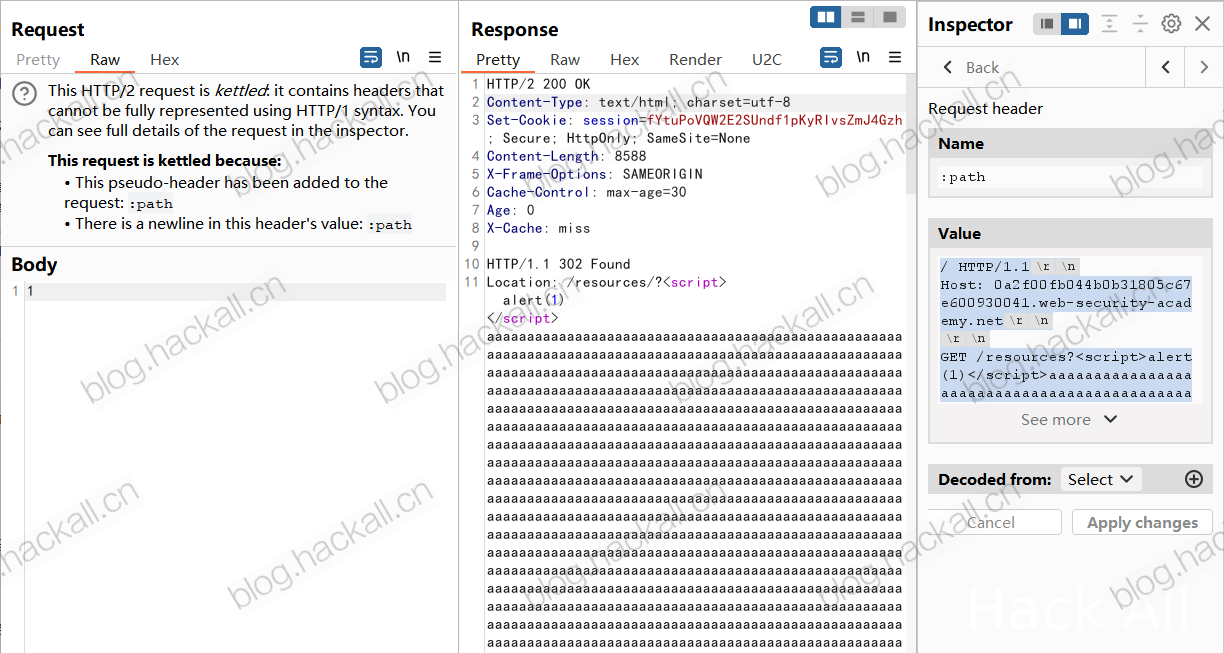Toggle non-printable \n characters in Request panel

403,58
